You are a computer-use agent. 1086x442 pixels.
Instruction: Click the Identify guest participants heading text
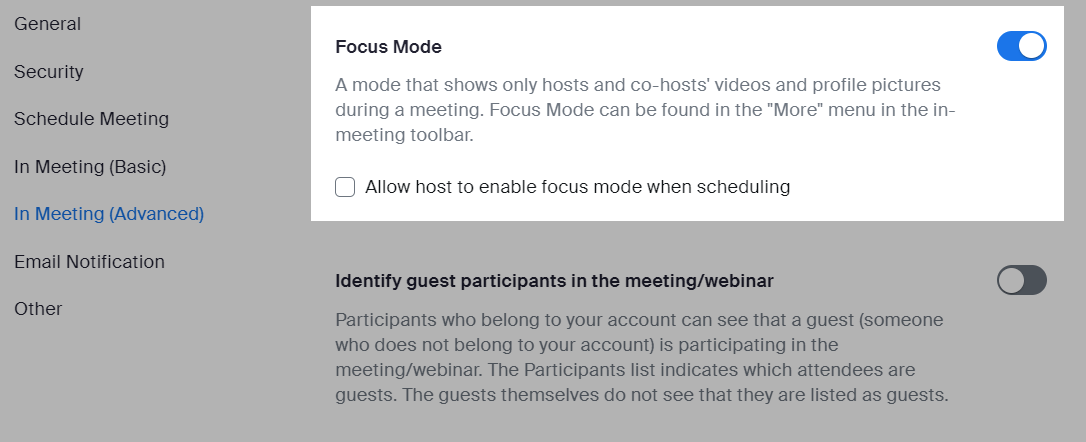(554, 281)
